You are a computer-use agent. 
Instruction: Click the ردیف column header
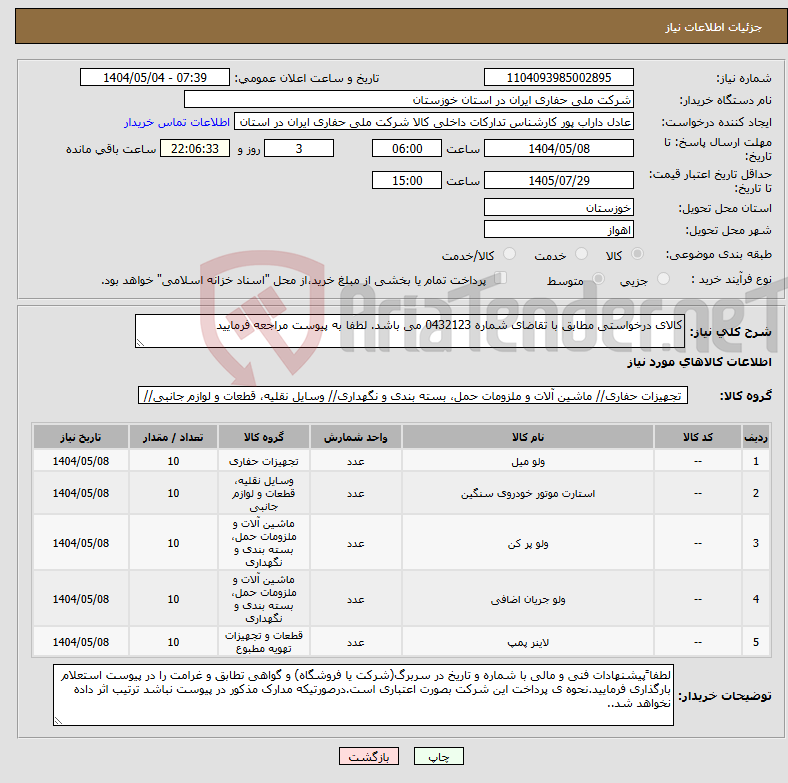click(x=756, y=437)
